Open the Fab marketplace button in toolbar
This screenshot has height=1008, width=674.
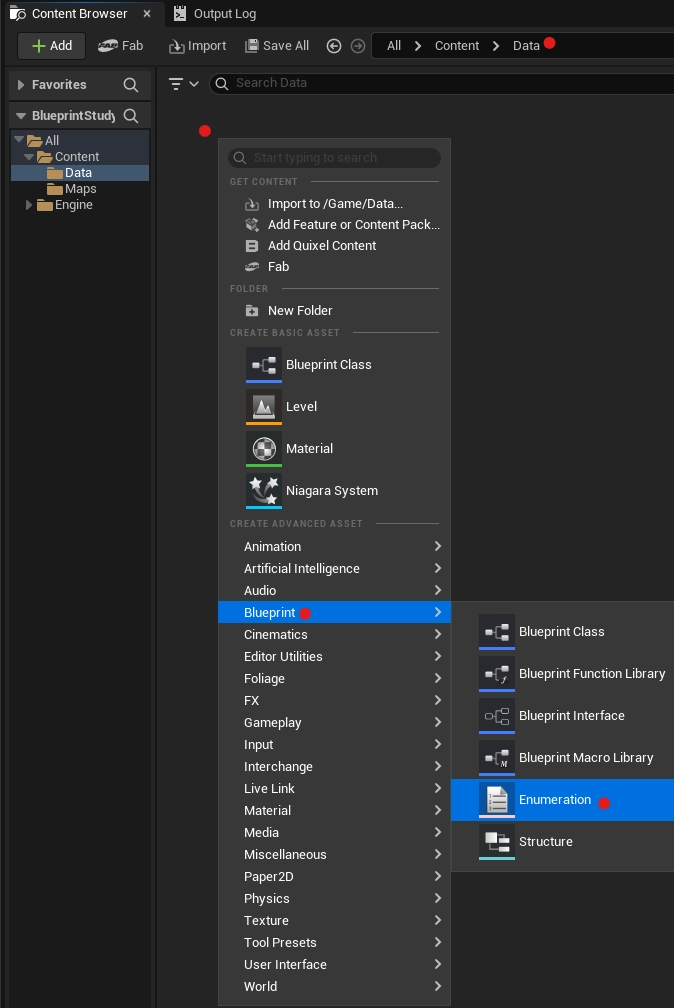point(120,46)
